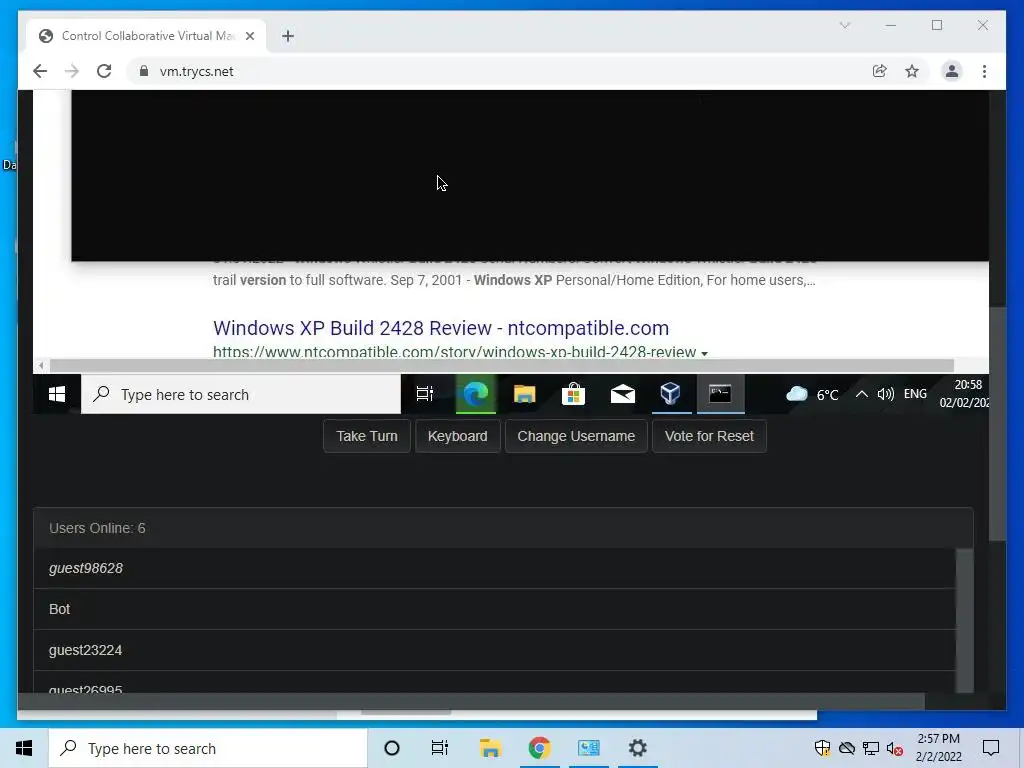Open File Explorer in the VM taskbar
1024x768 pixels.
tap(524, 394)
